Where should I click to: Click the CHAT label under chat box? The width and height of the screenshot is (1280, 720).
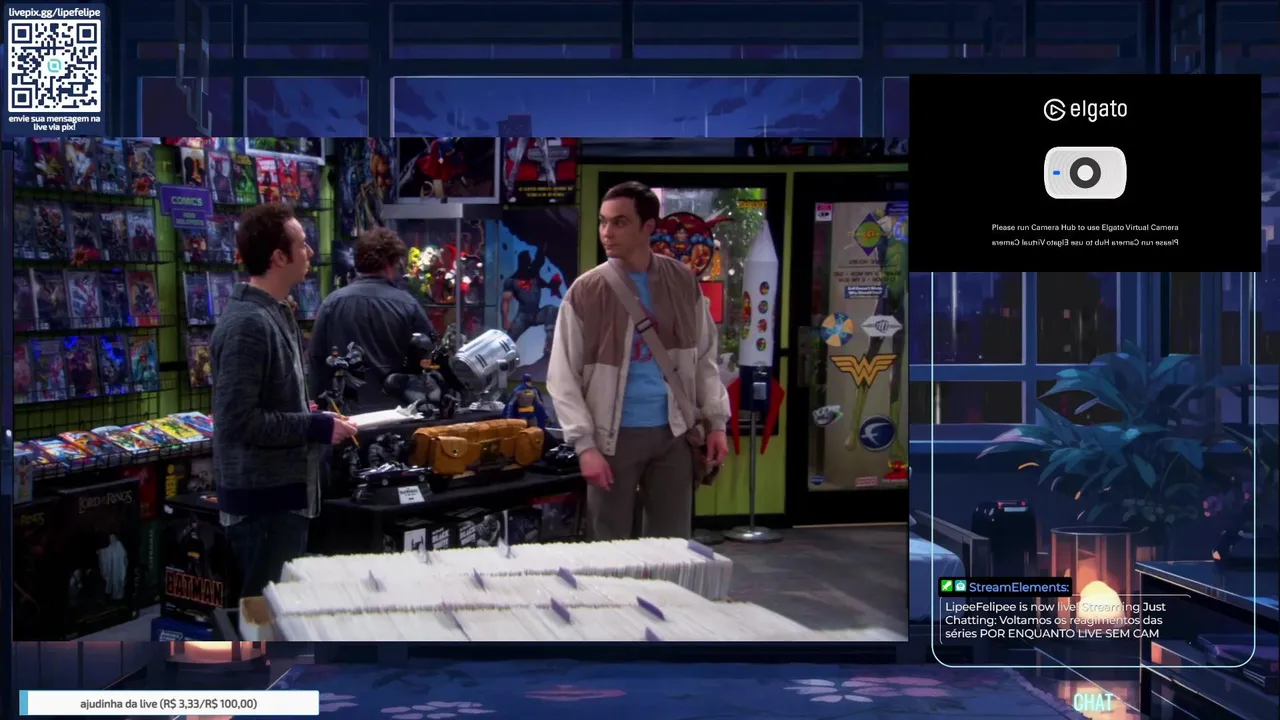coord(1093,703)
